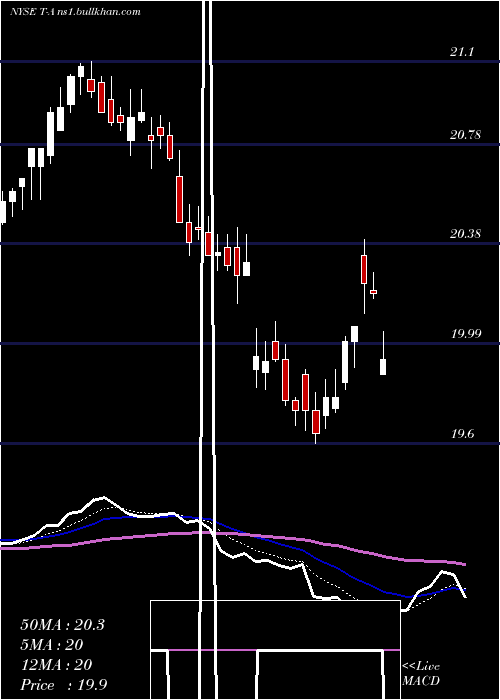The width and height of the screenshot is (500, 700).
Task: Click the 50MA : 20.3 readout
Action: tap(62, 625)
